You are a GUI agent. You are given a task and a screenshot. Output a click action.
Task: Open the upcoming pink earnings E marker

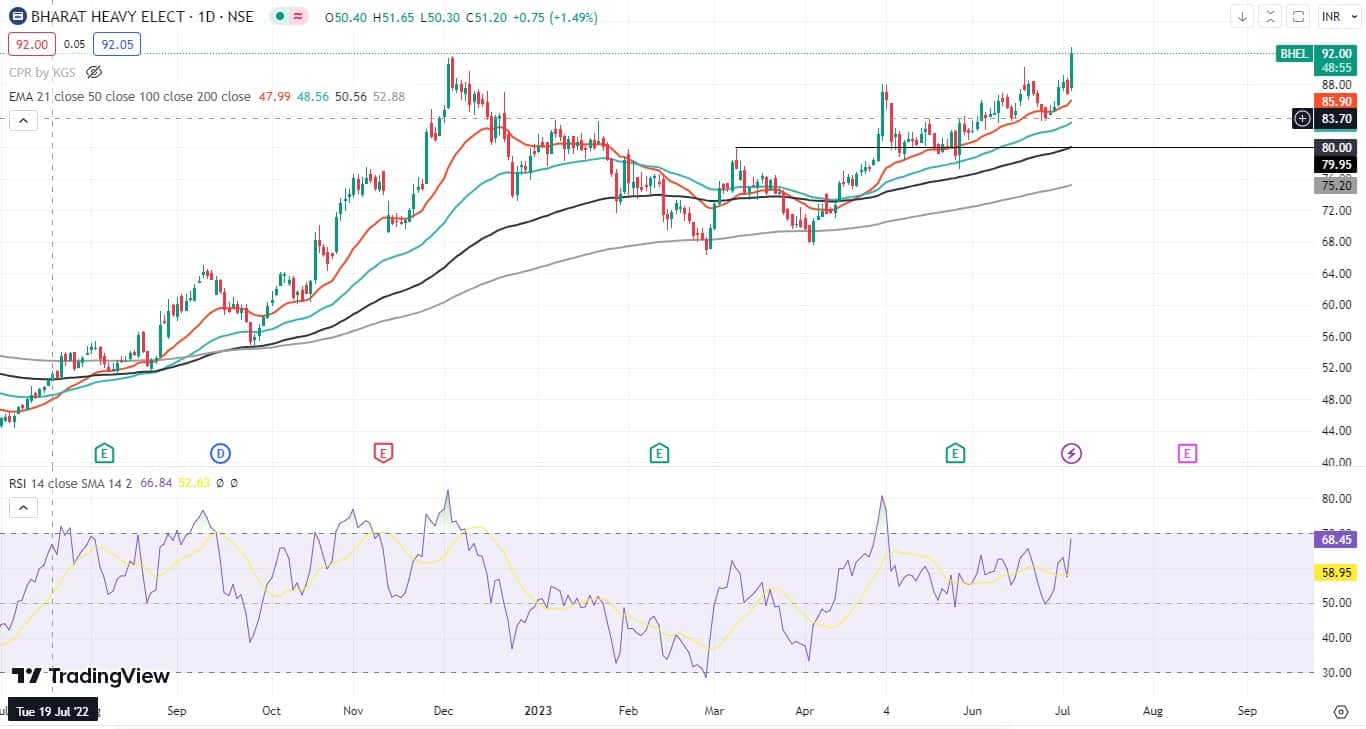1187,454
